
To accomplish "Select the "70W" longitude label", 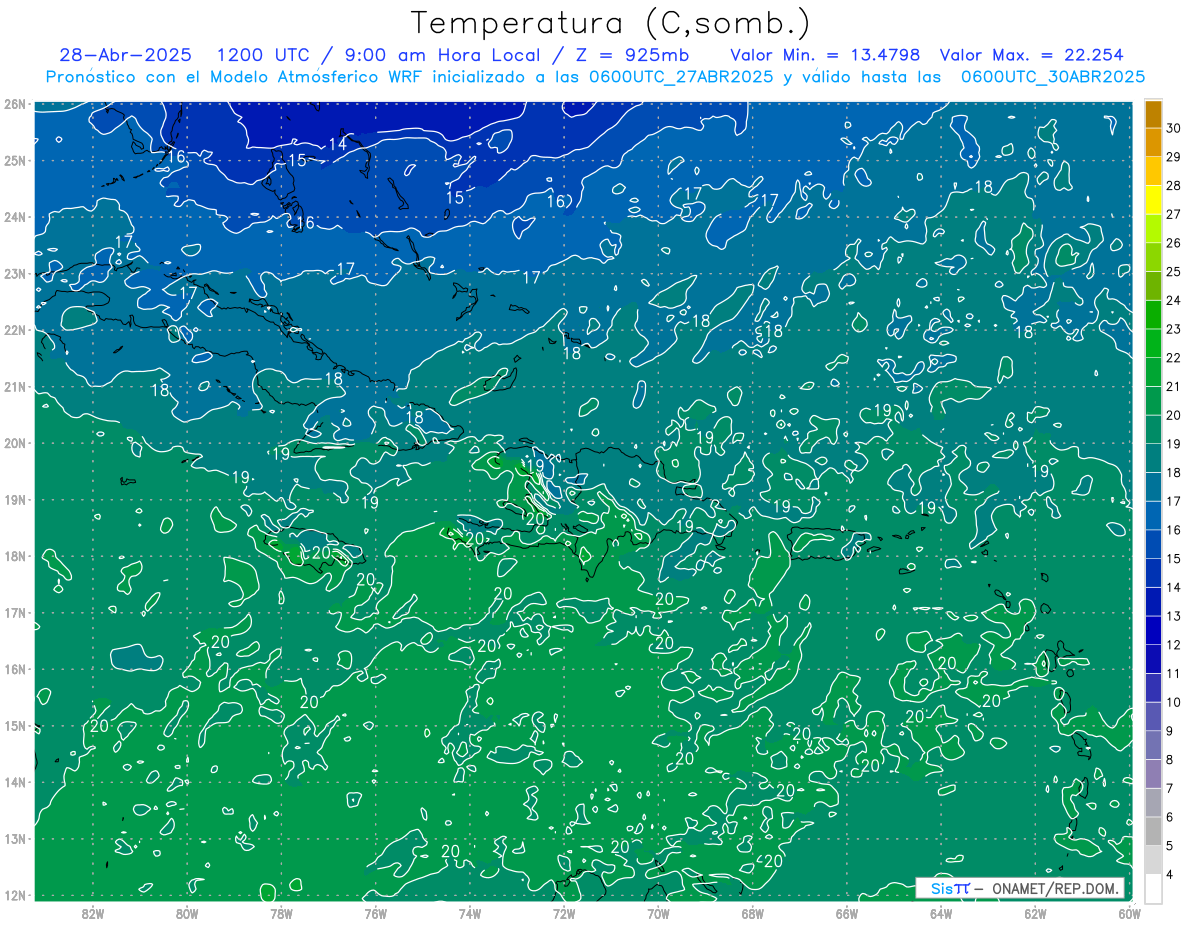I will coord(658,912).
